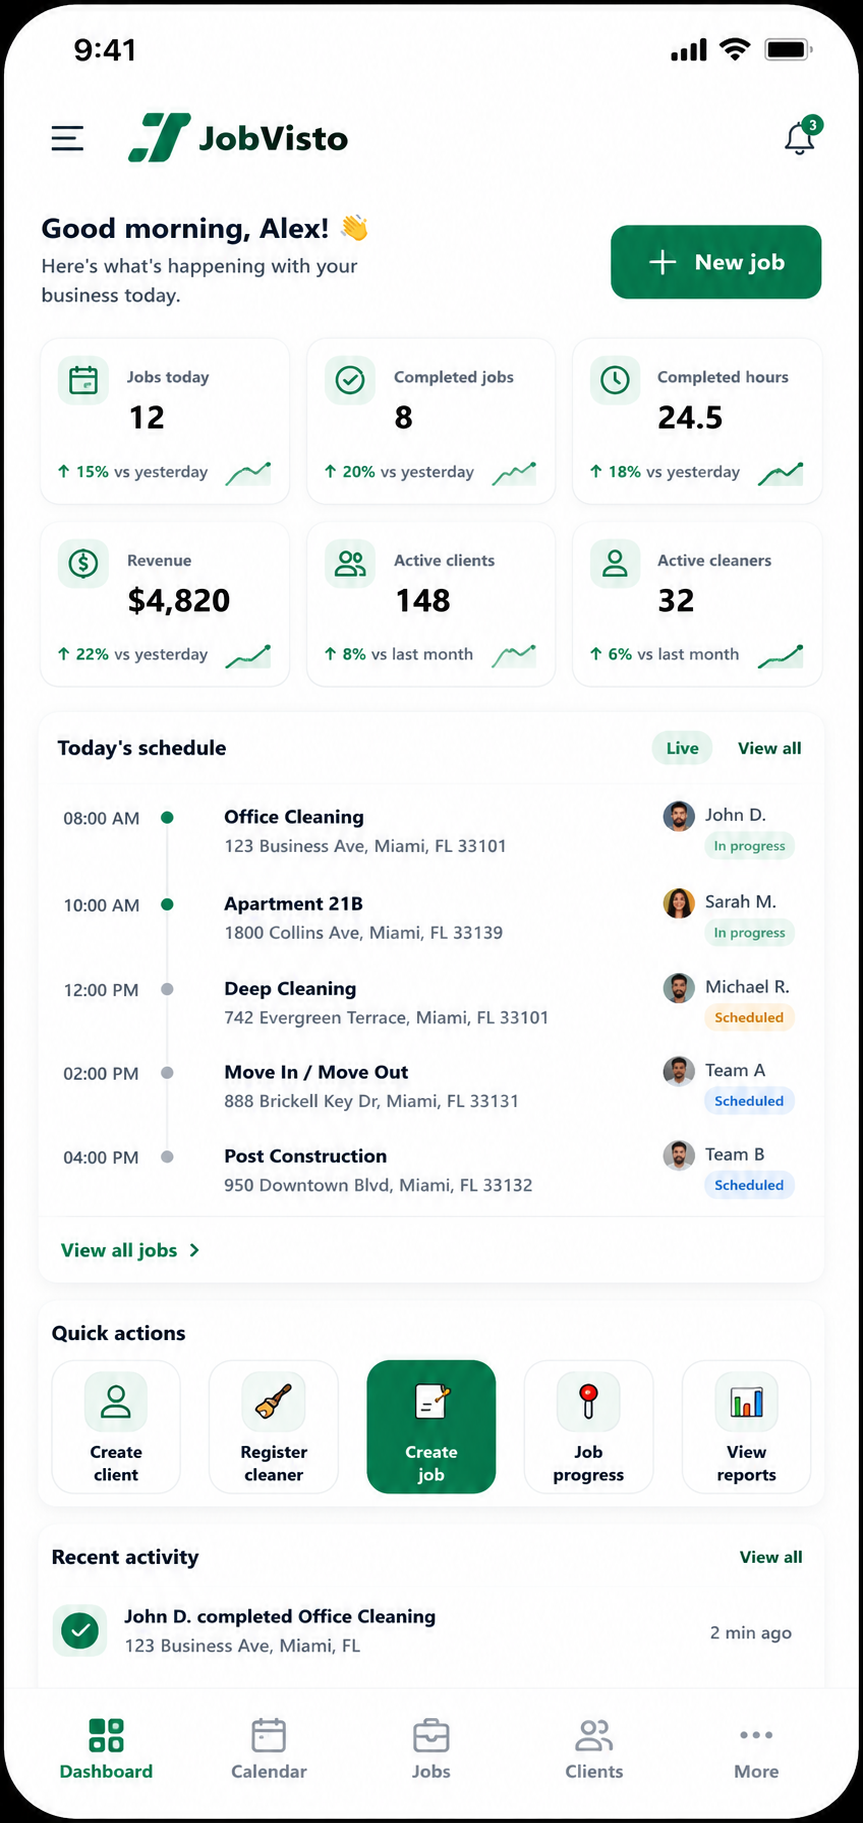The image size is (863, 1823).
Task: Click the Active cleaners person icon
Action: coord(614,563)
